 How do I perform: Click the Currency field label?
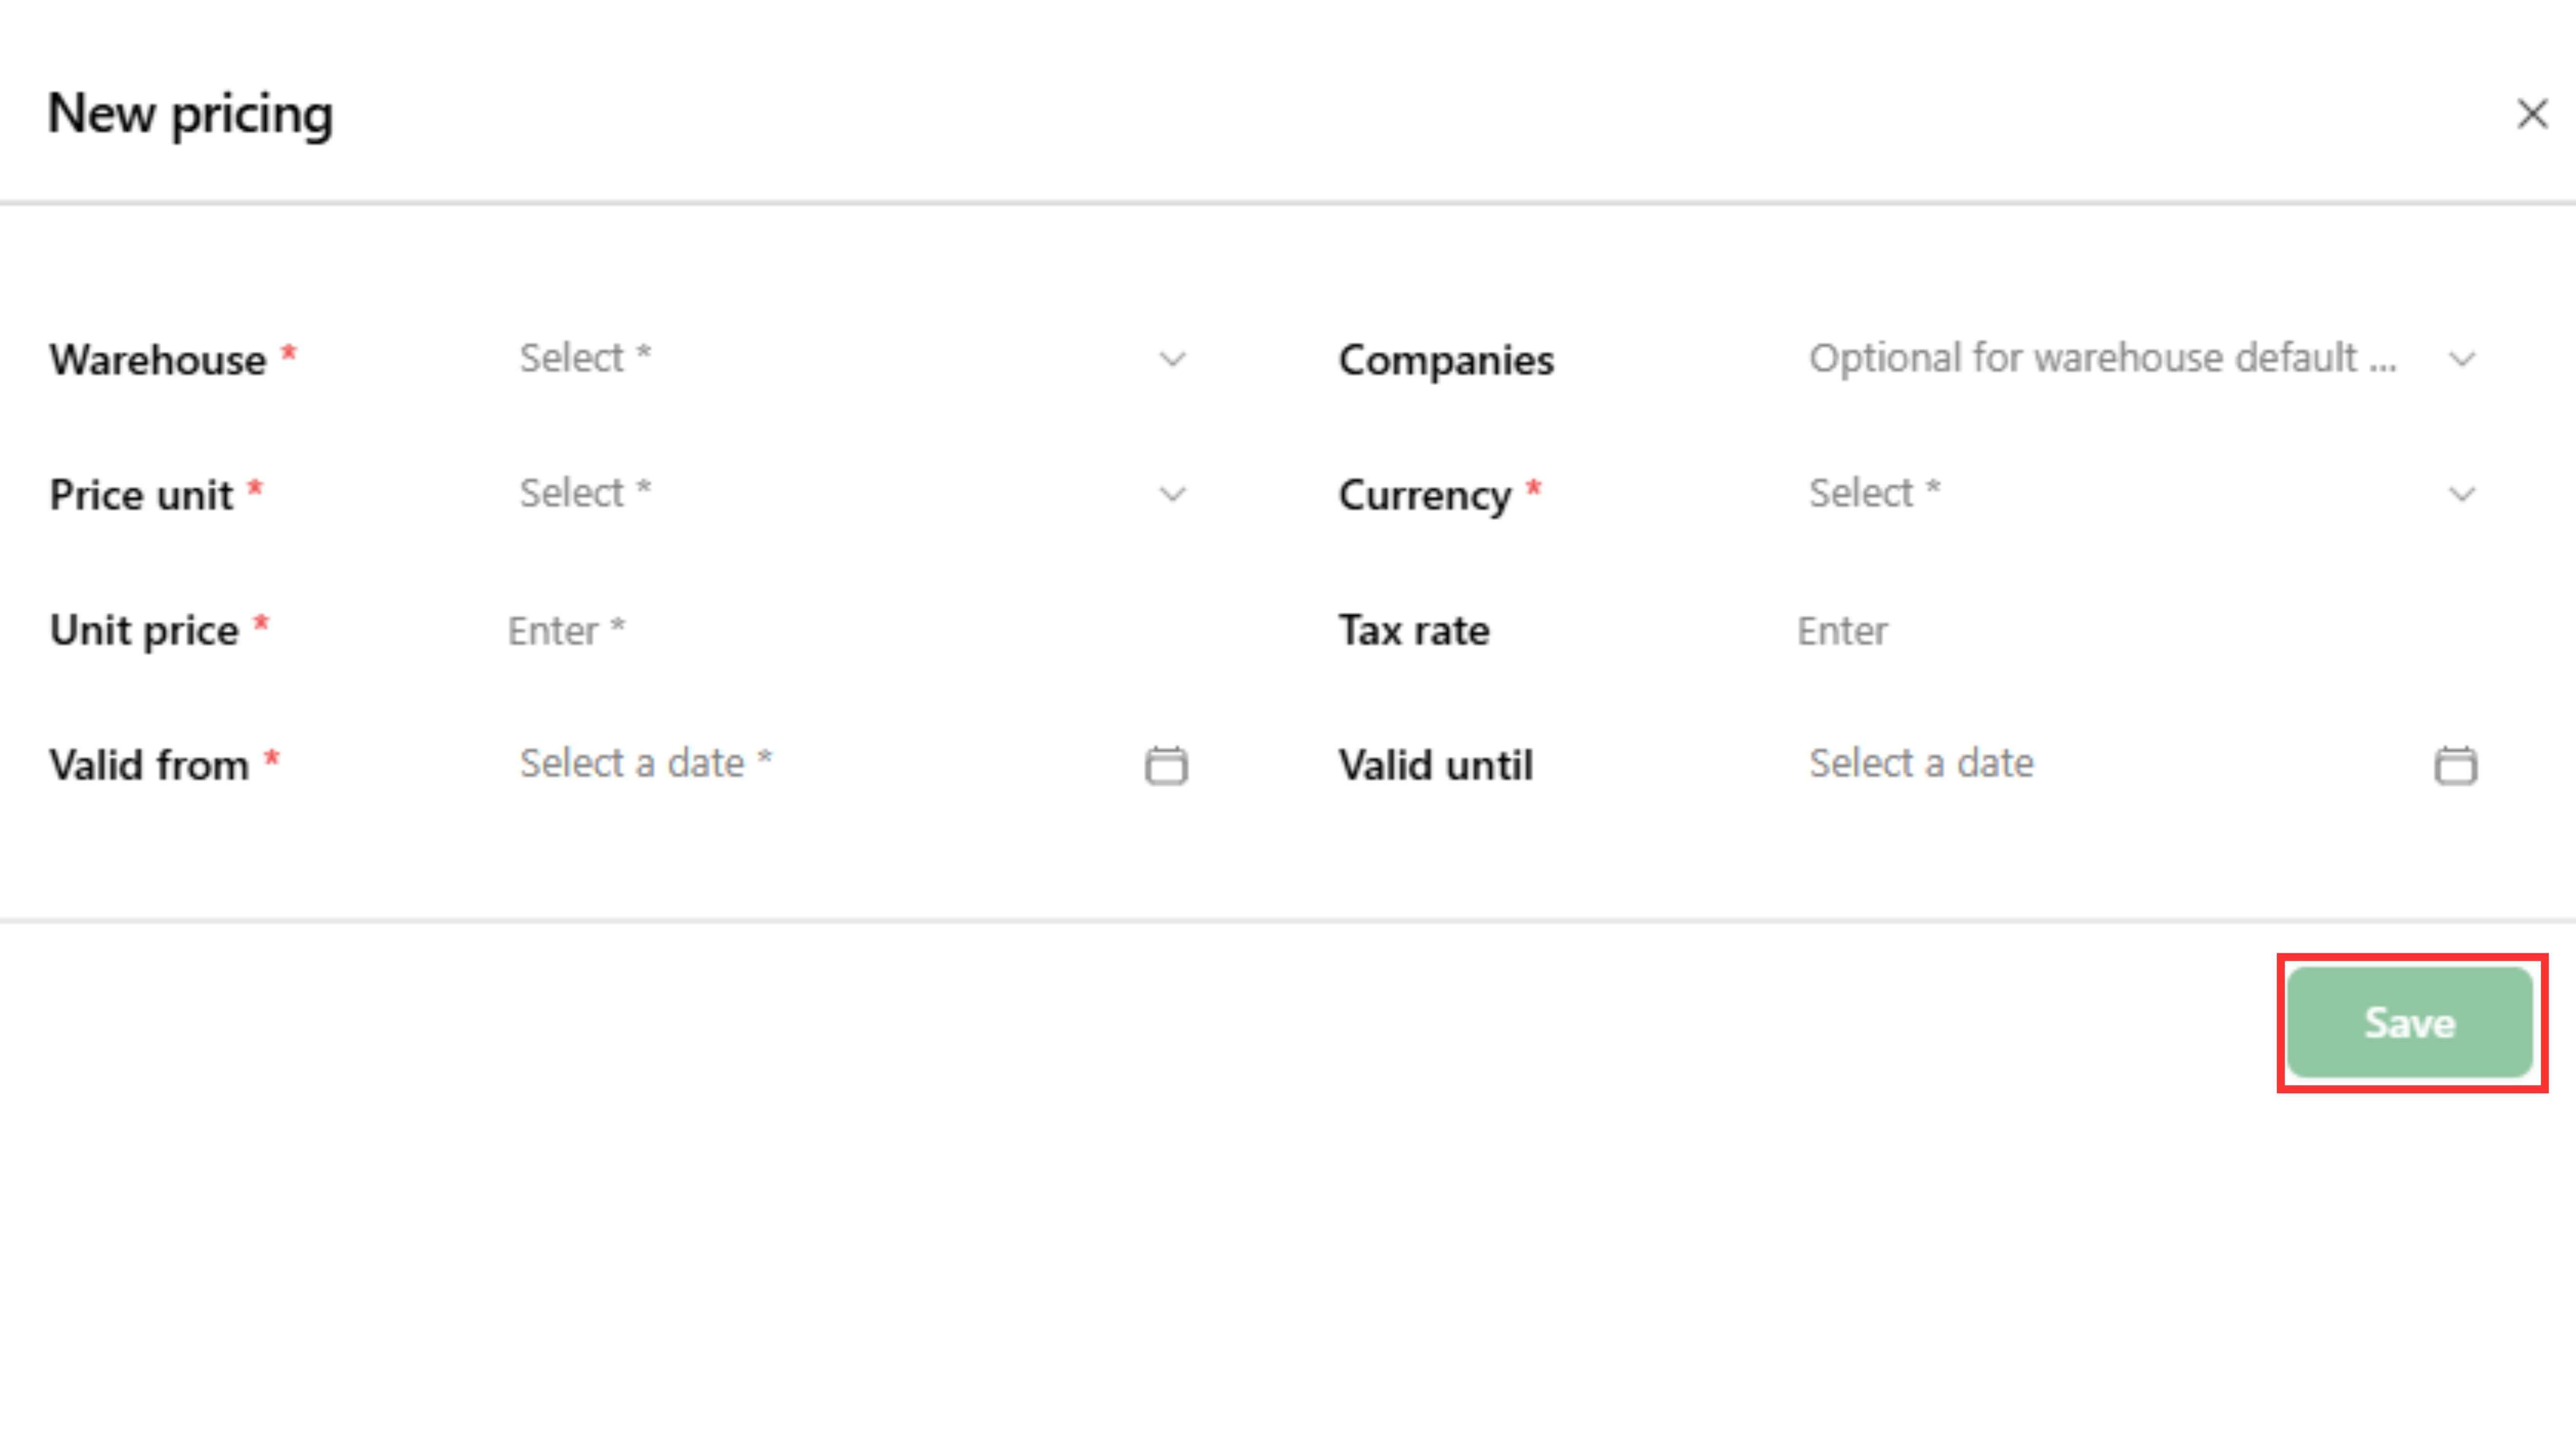[1424, 495]
